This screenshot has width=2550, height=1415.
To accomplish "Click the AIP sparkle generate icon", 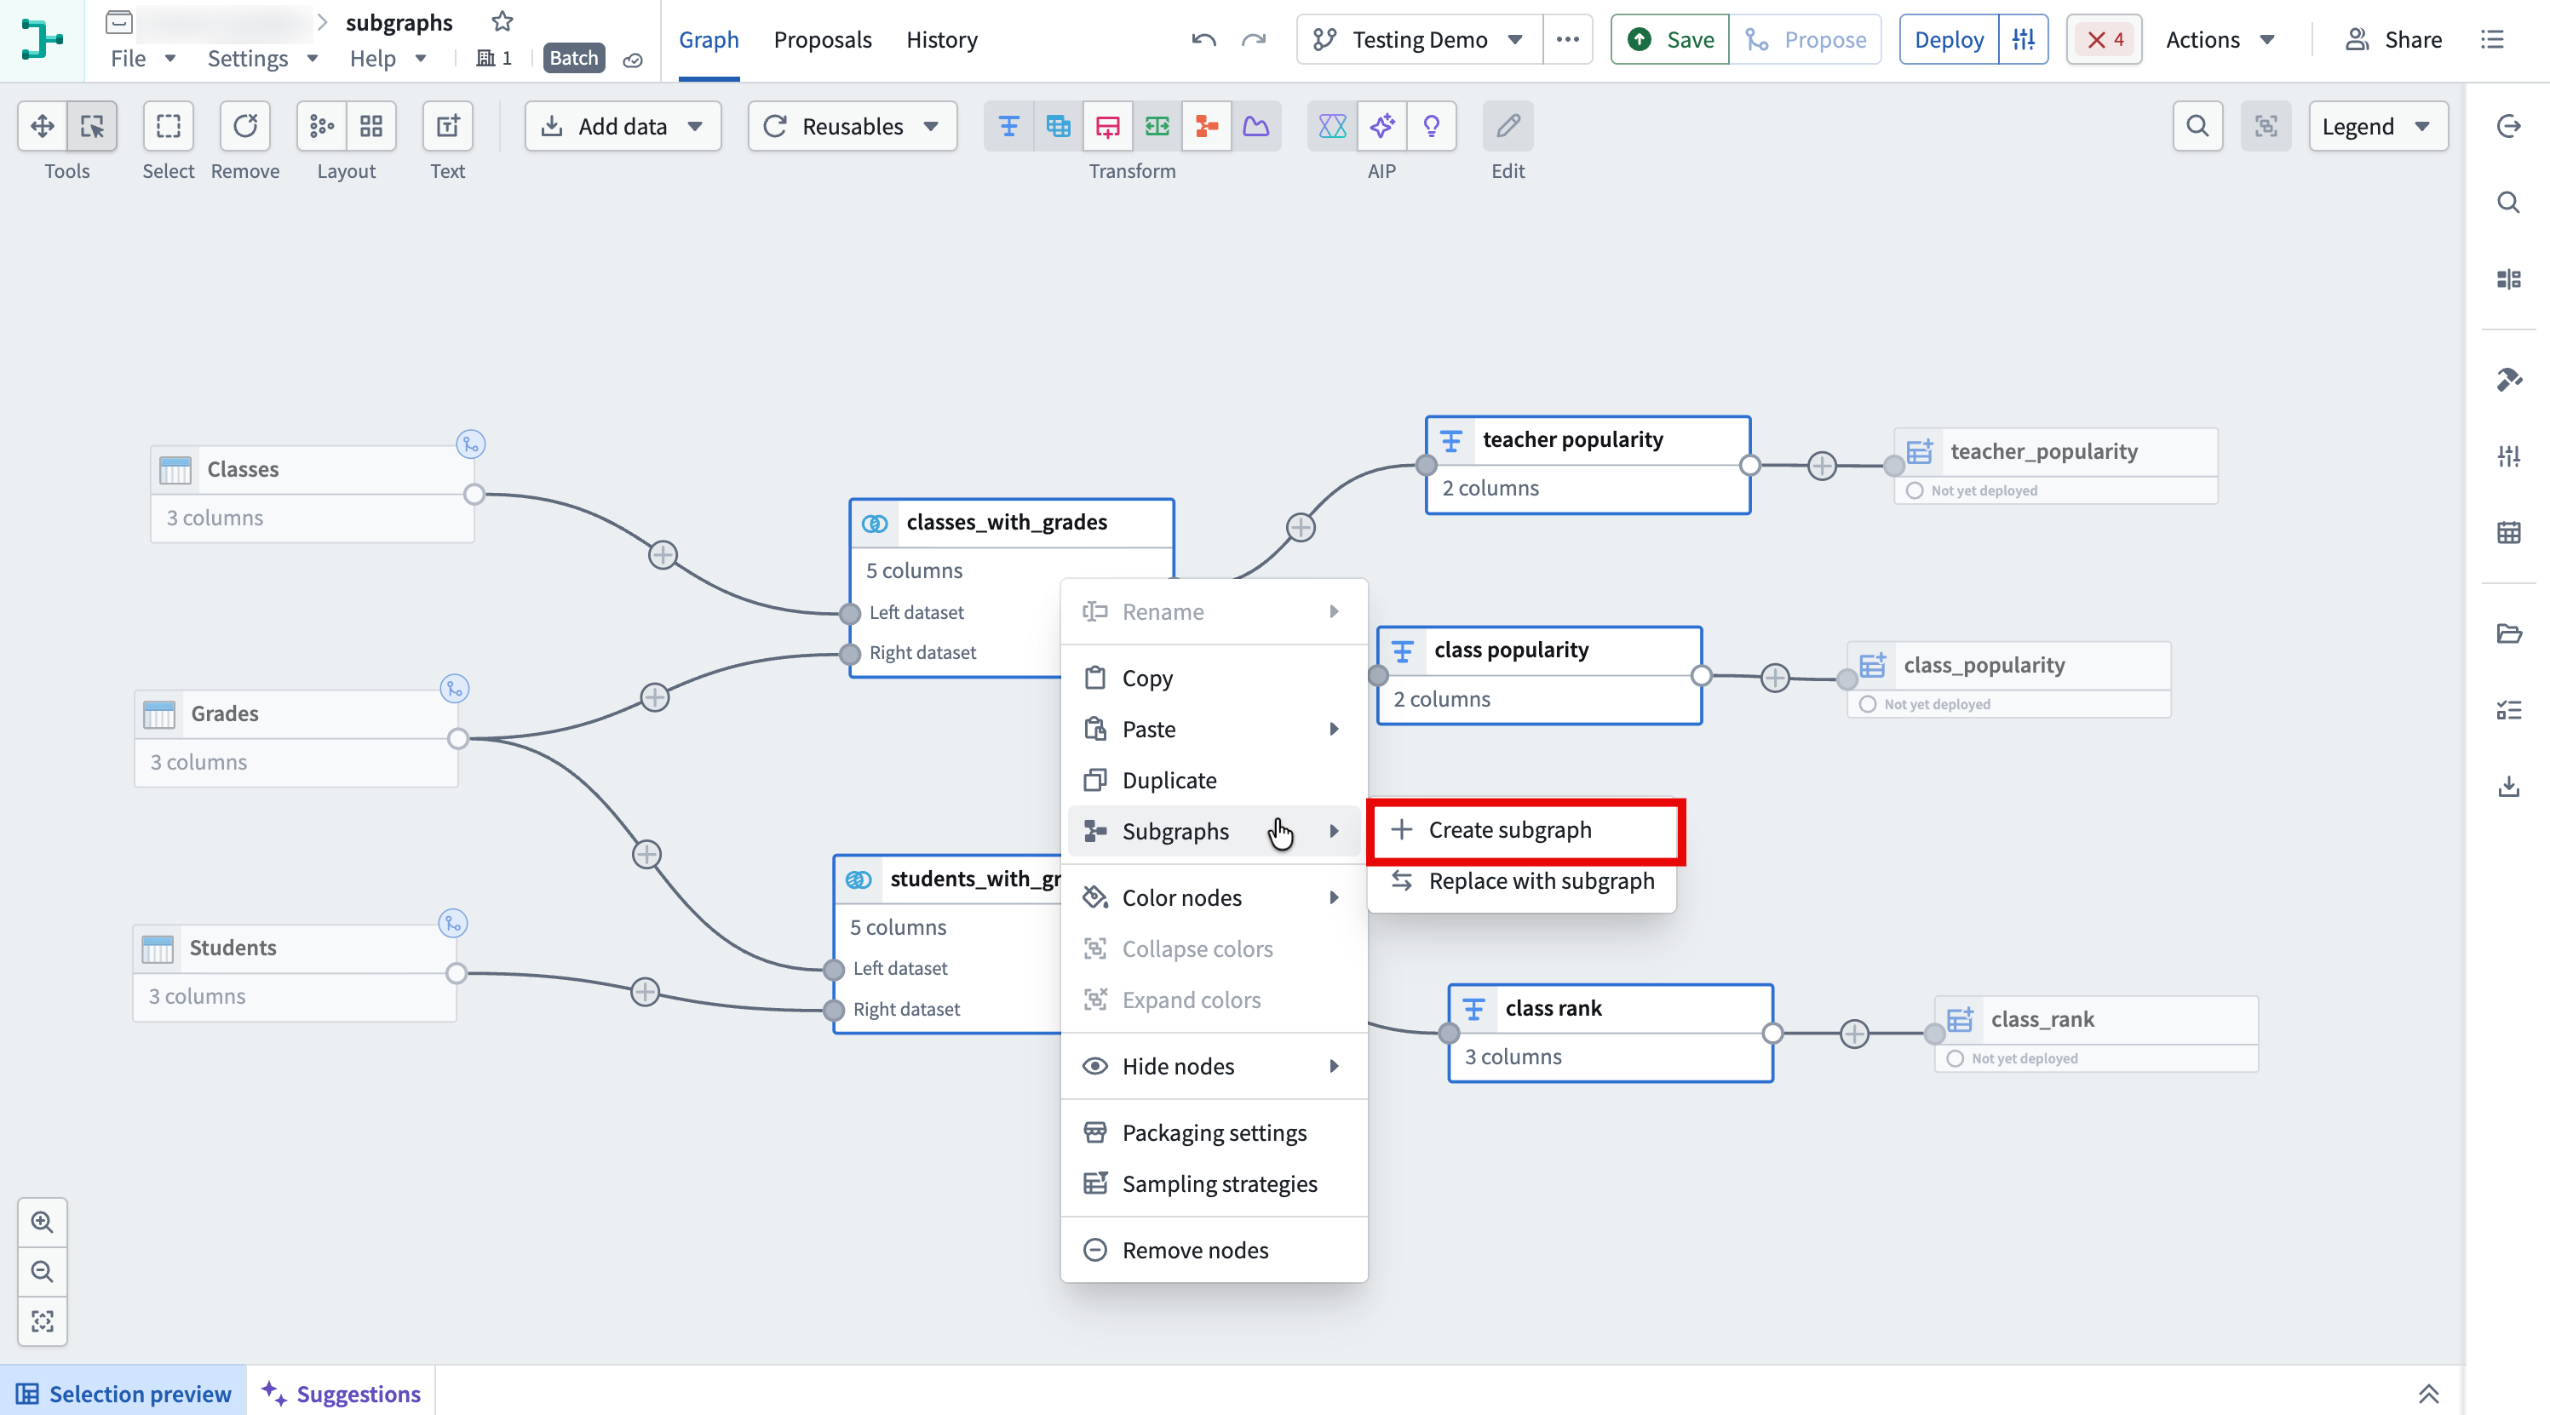I will 1382,126.
